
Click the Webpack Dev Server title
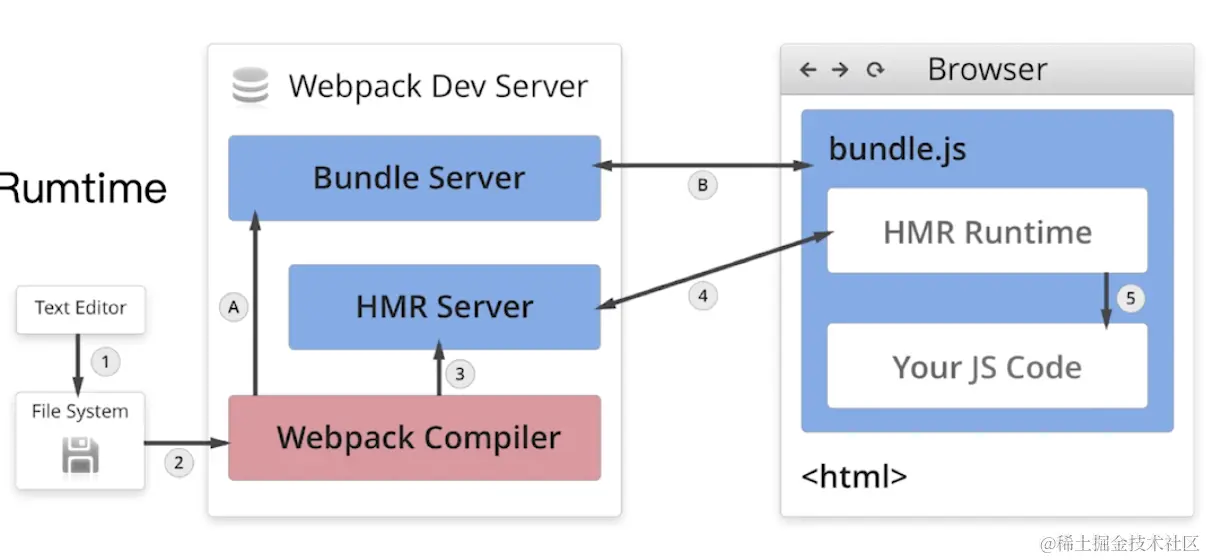click(438, 86)
